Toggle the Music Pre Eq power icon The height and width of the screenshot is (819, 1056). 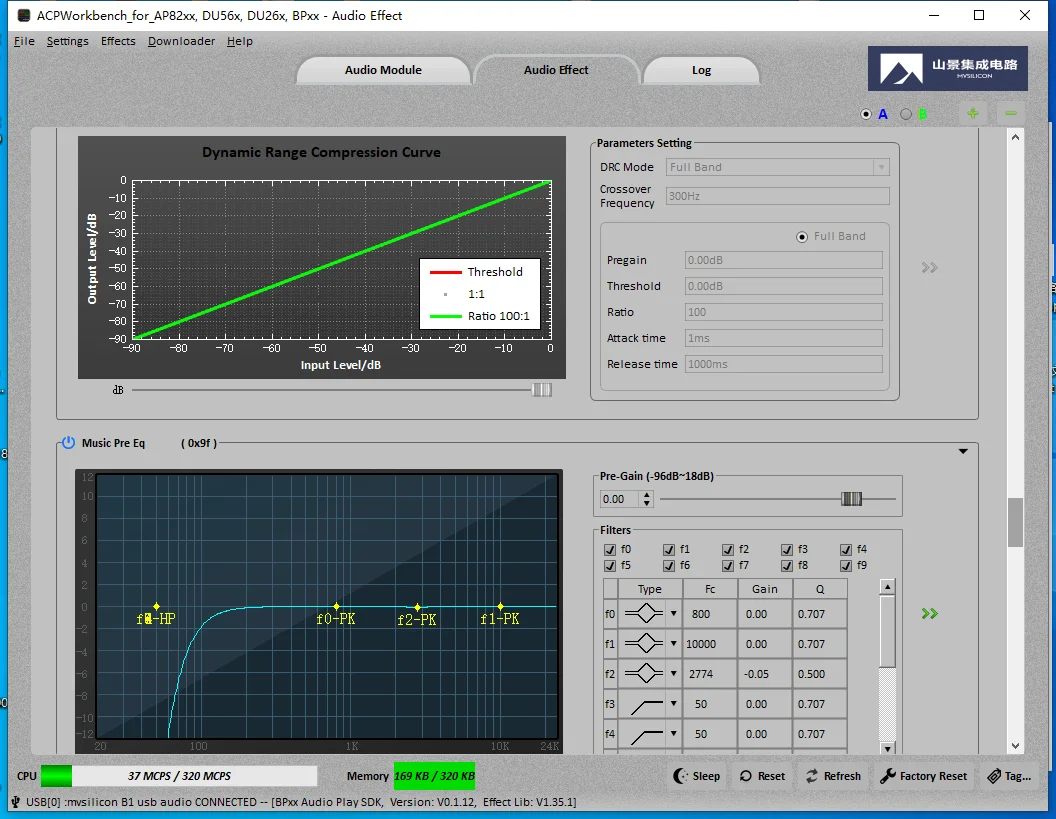click(68, 443)
